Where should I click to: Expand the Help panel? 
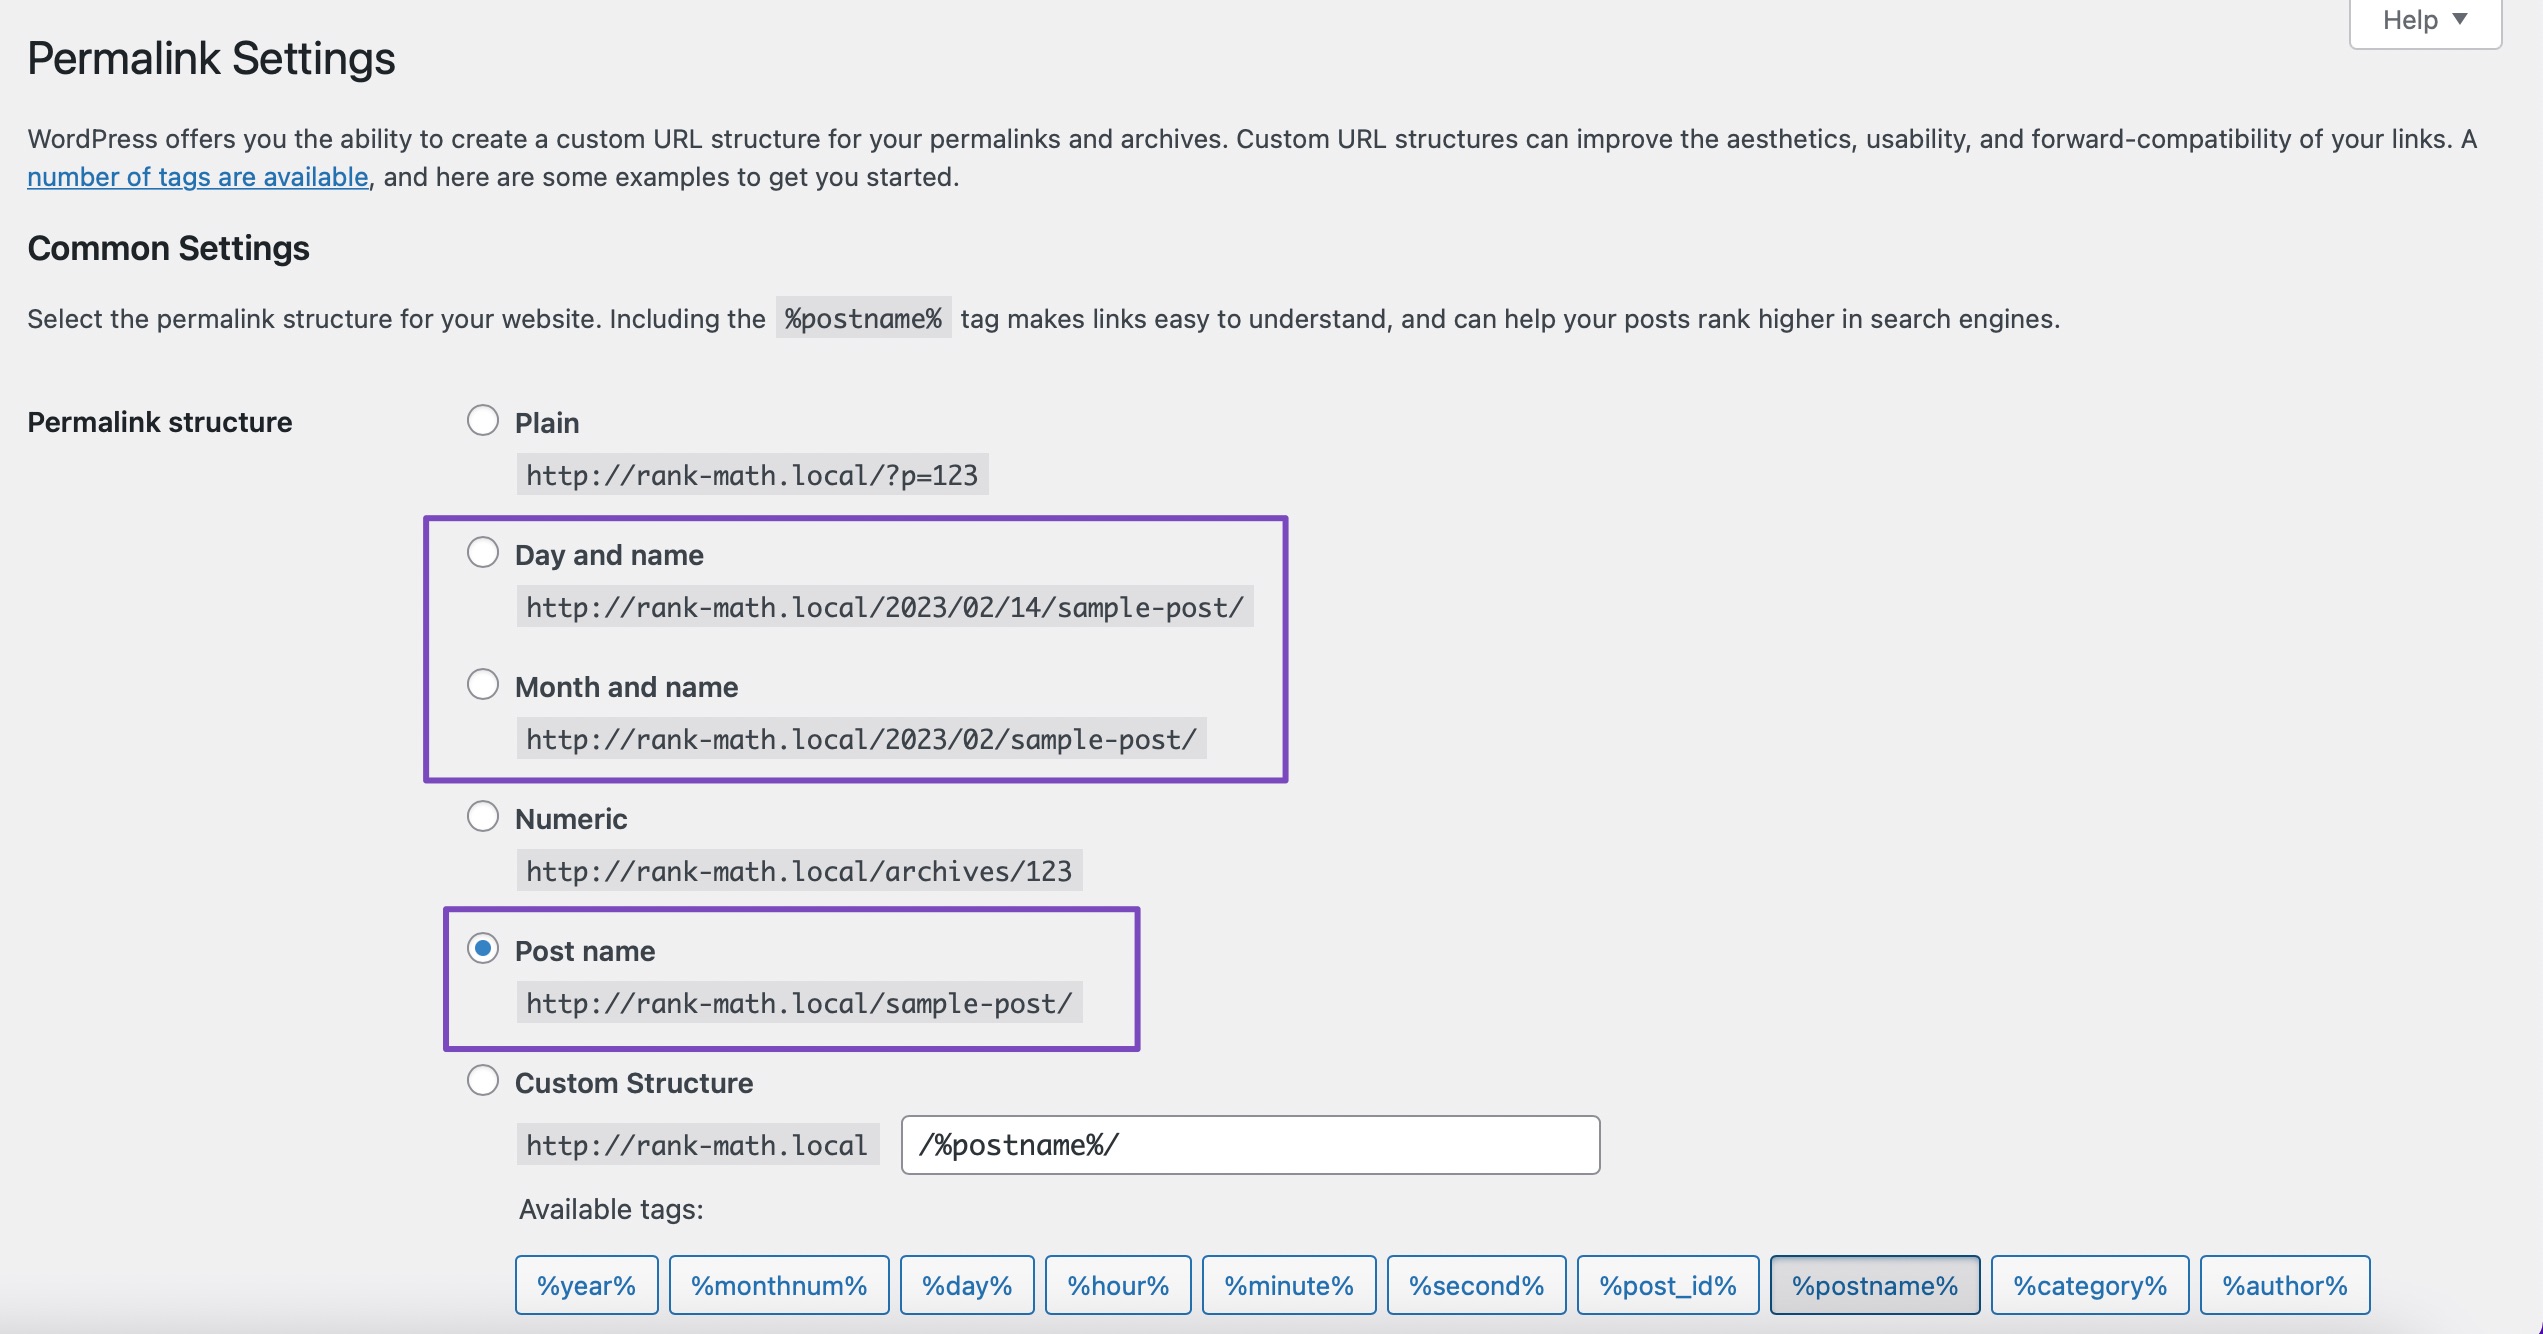2423,19
